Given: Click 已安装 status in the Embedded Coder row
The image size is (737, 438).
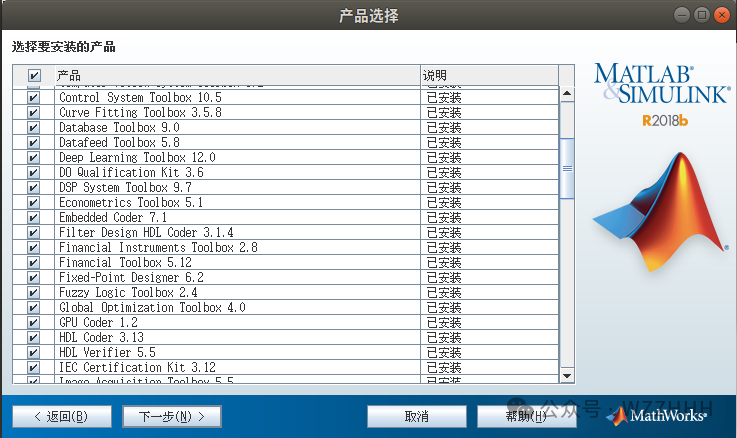Looking at the screenshot, I should pyautogui.click(x=444, y=218).
